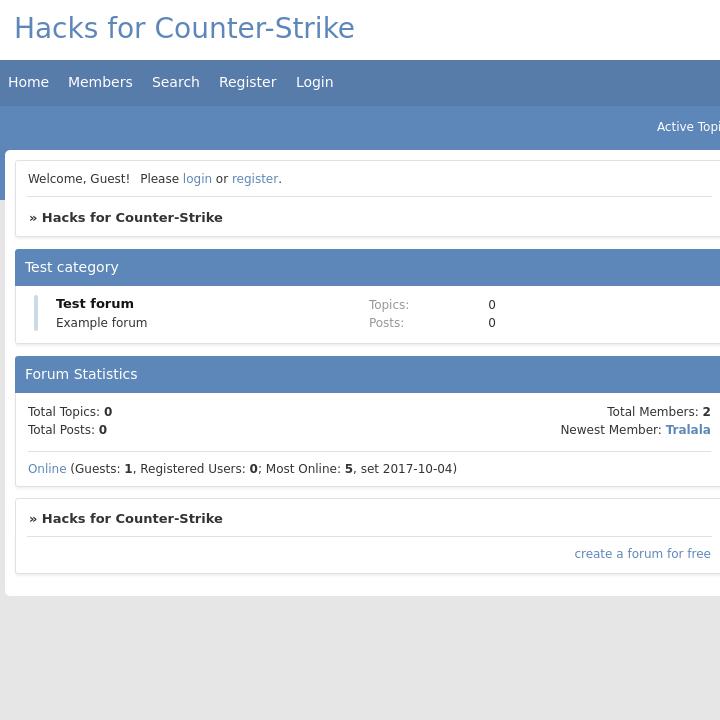Screen dimensions: 720x720
Task: Click the login link in the welcome message
Action: [x=197, y=179]
